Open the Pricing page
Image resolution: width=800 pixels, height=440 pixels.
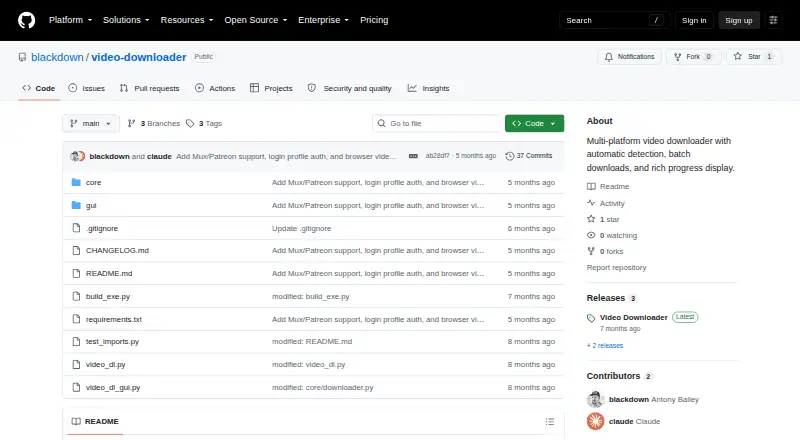(x=374, y=20)
